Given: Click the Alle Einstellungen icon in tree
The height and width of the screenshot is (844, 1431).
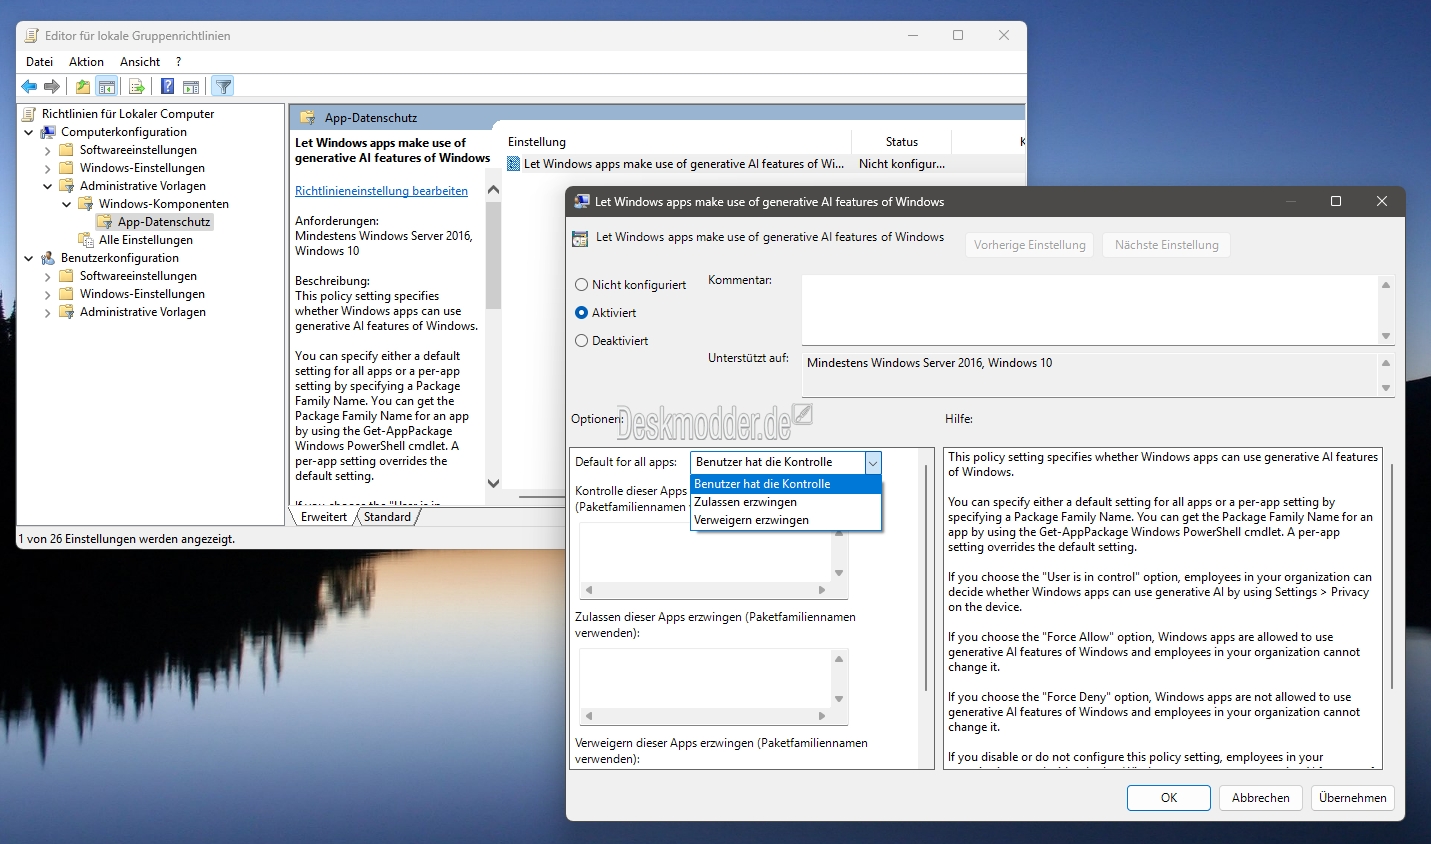Looking at the screenshot, I should click(x=86, y=240).
